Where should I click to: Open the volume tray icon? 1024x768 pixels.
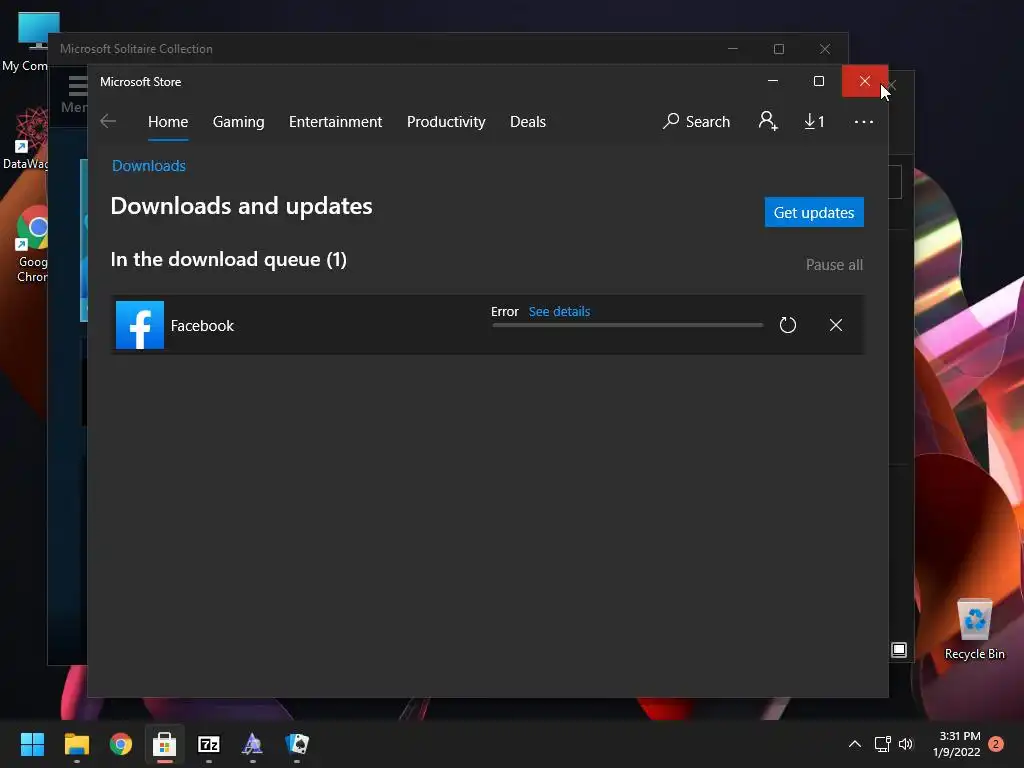pyautogui.click(x=906, y=744)
